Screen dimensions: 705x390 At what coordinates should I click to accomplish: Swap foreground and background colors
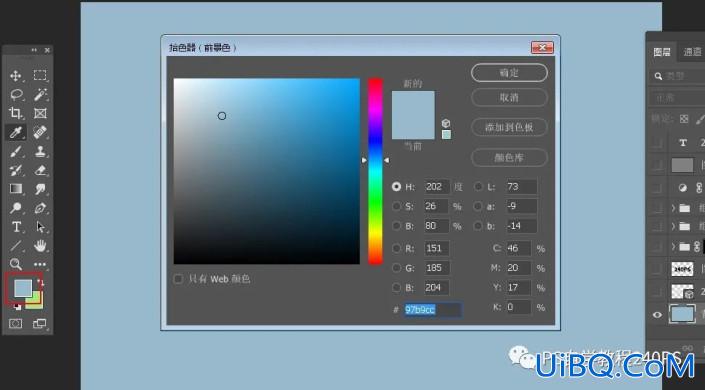(x=41, y=282)
